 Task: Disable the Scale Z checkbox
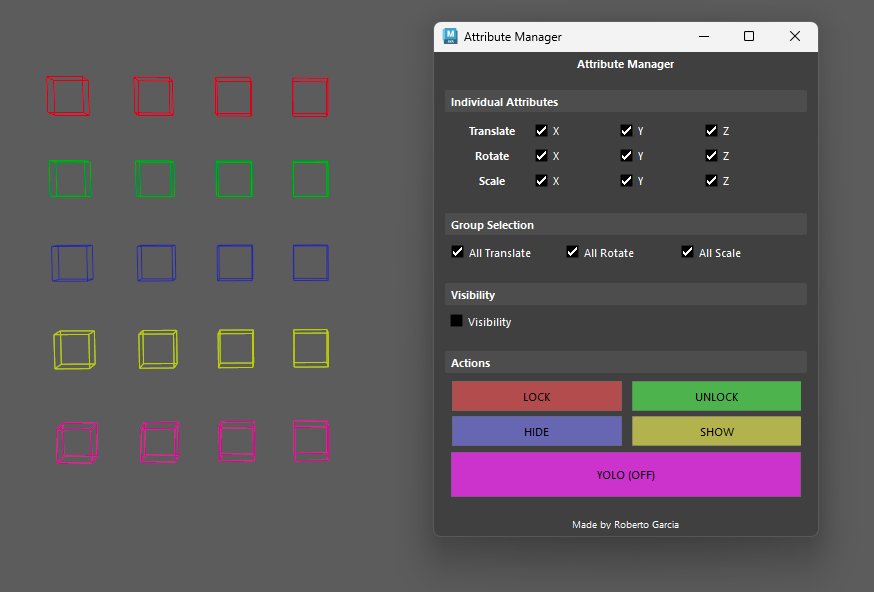point(711,181)
